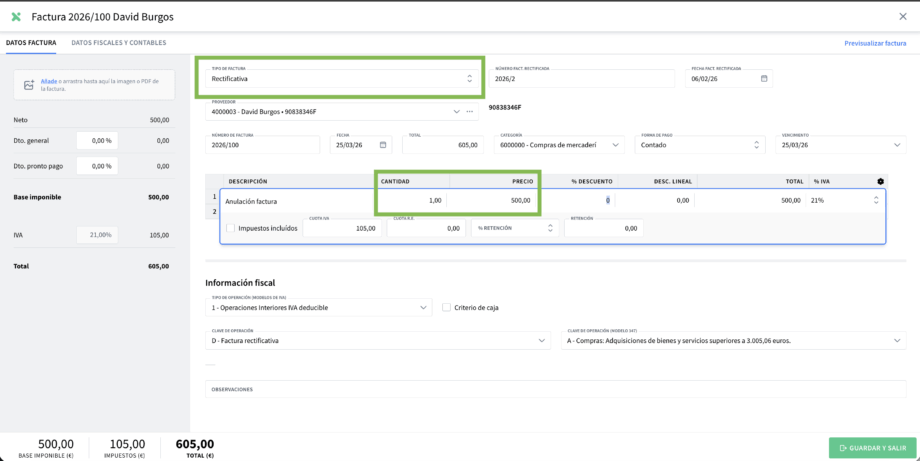Close the invoice dialog with the X

pos(903,17)
